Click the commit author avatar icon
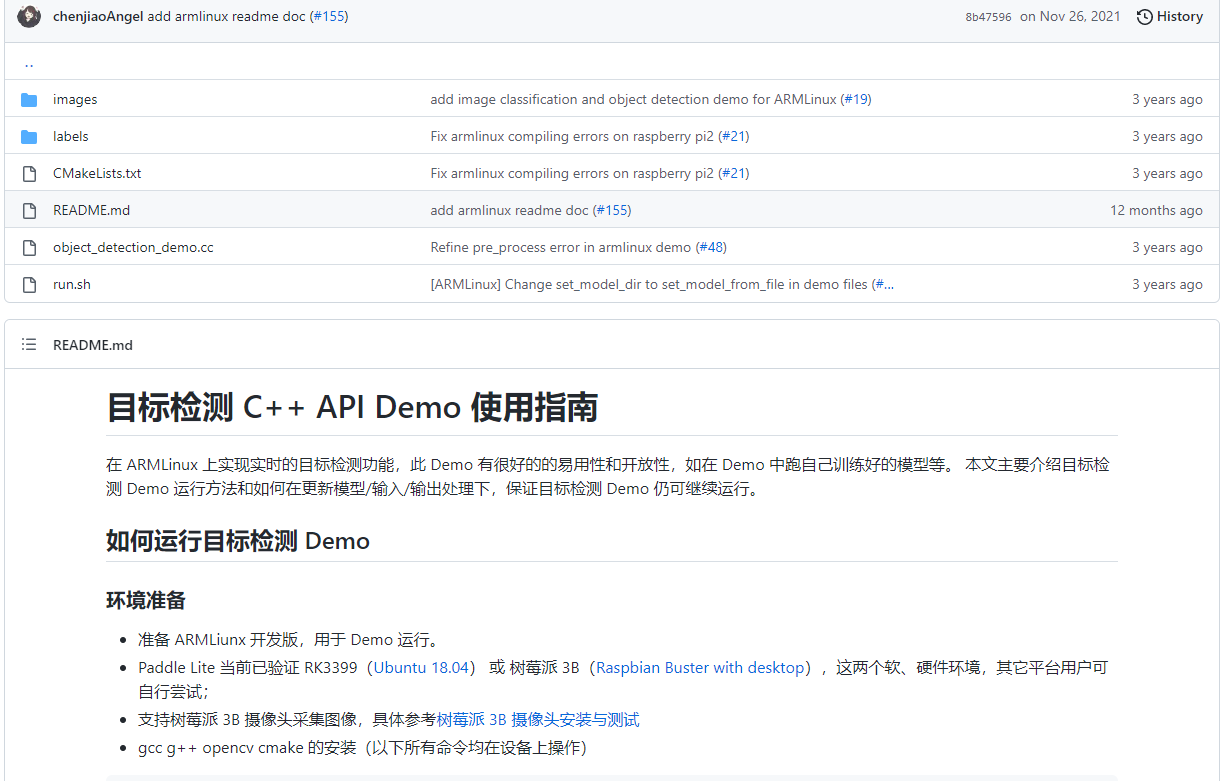 point(29,16)
